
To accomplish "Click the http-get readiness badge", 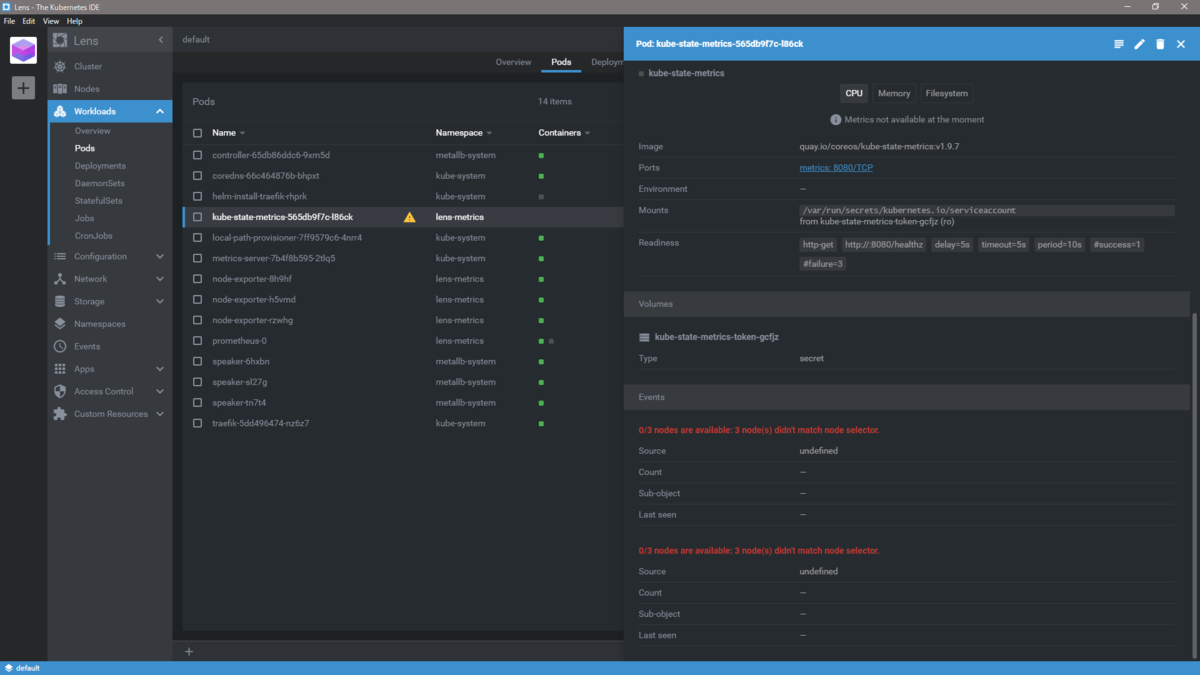I will [818, 244].
